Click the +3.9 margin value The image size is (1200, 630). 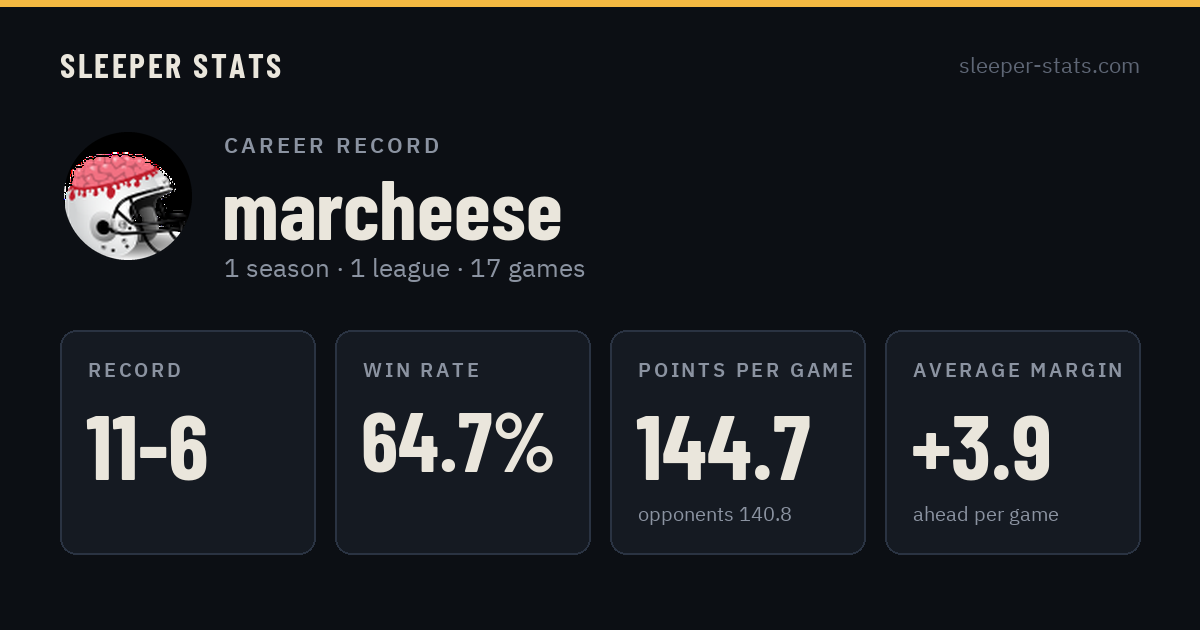tap(982, 448)
